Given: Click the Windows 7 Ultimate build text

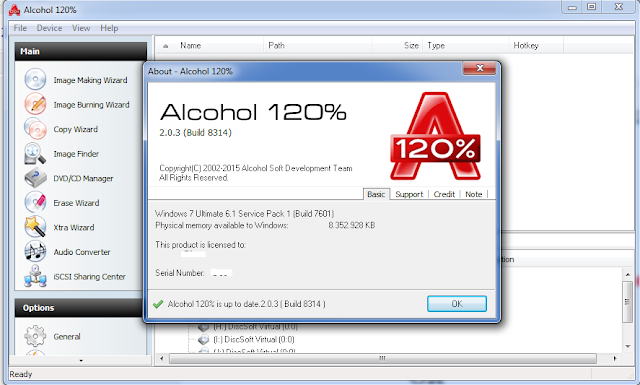Looking at the screenshot, I should (x=244, y=214).
